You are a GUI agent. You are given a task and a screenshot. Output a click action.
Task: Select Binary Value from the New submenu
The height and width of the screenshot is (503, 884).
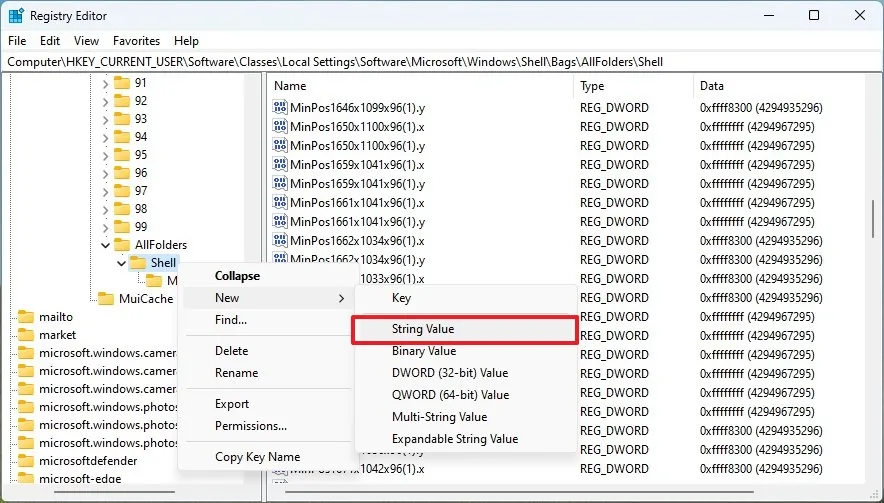click(x=466, y=351)
